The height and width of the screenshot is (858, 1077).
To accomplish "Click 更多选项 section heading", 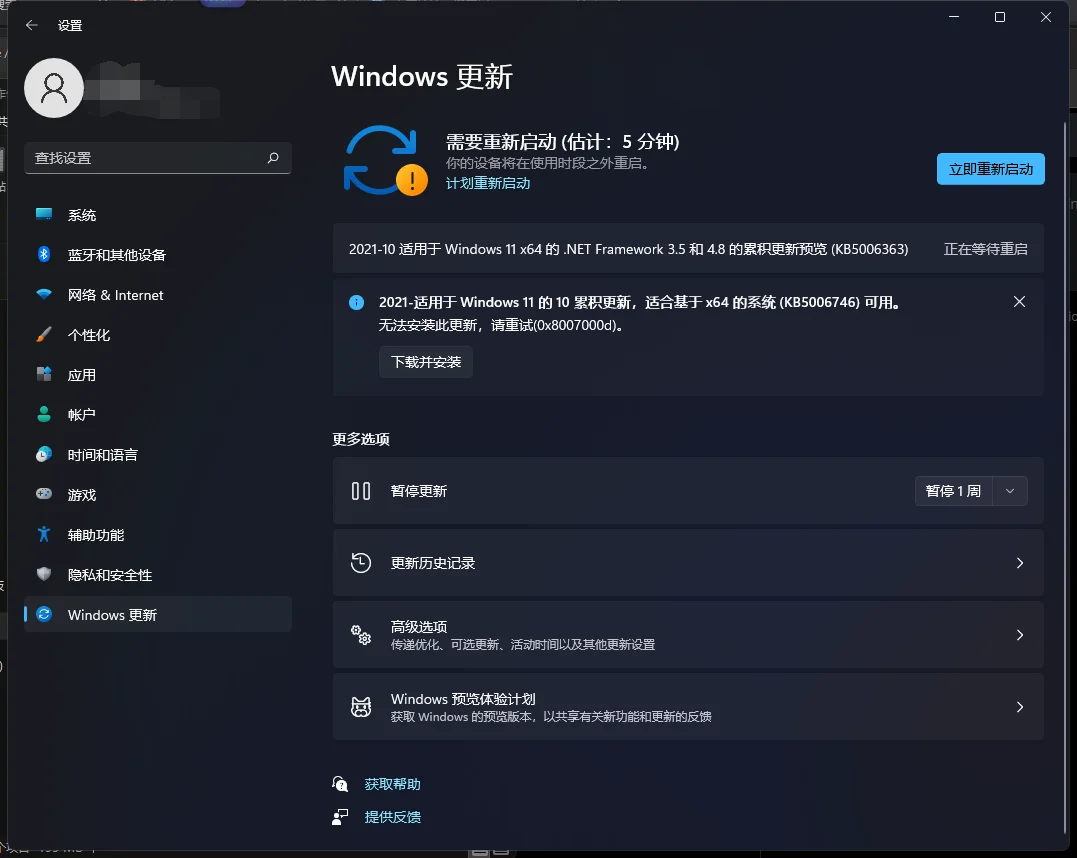I will (x=361, y=439).
